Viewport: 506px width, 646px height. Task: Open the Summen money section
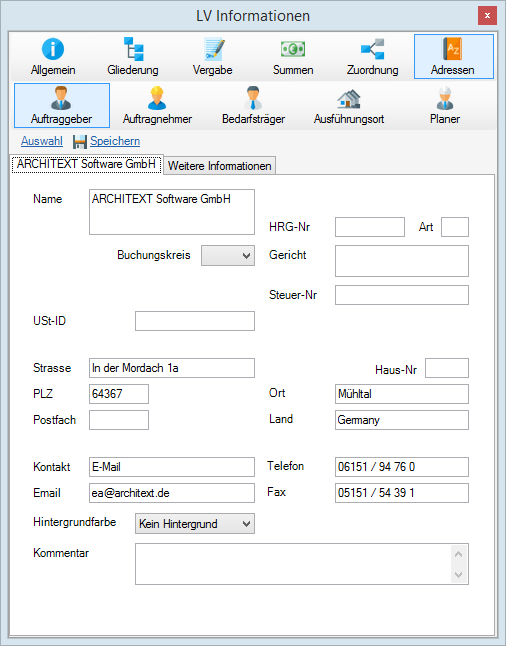click(293, 57)
